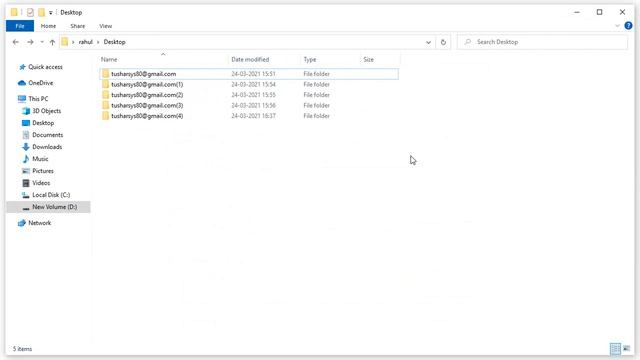
Task: Click the Search Desktop field
Action: [543, 42]
